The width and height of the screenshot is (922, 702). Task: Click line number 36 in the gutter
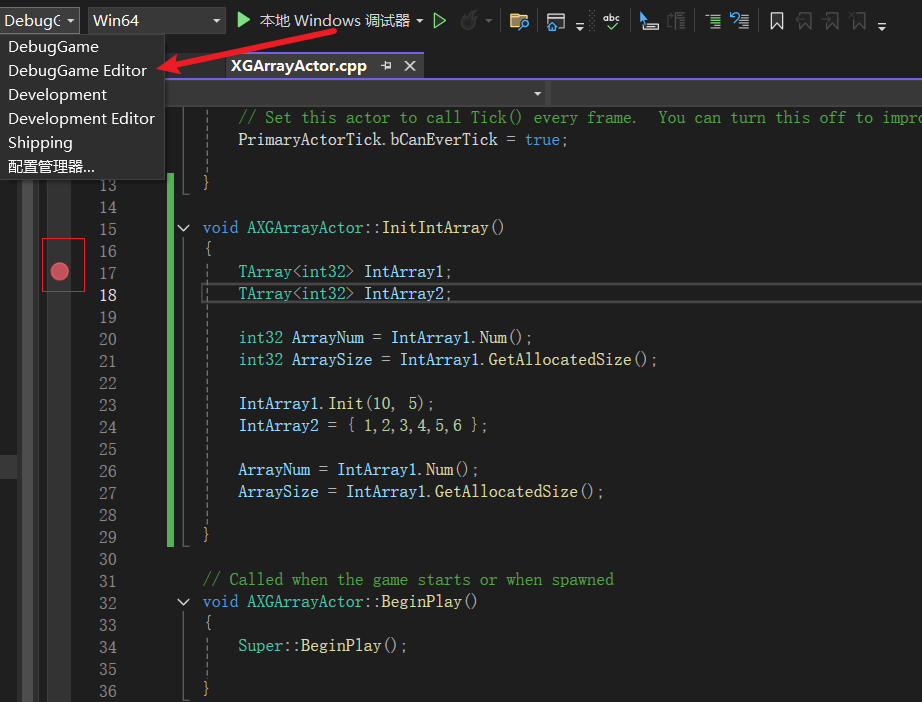click(x=108, y=691)
